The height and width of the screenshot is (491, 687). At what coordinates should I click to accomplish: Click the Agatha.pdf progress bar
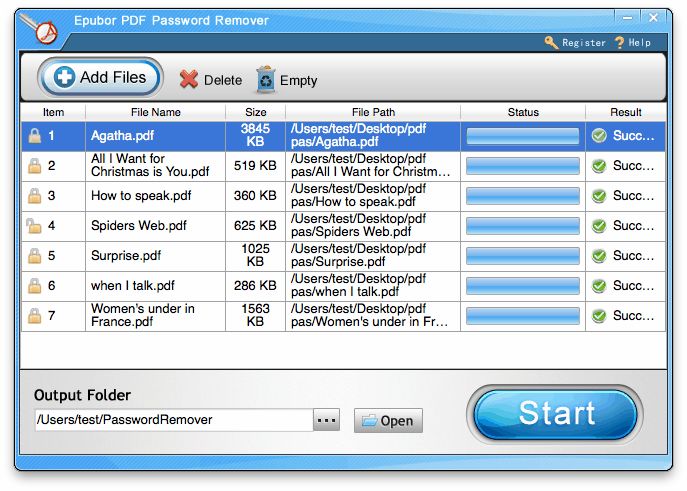point(523,136)
